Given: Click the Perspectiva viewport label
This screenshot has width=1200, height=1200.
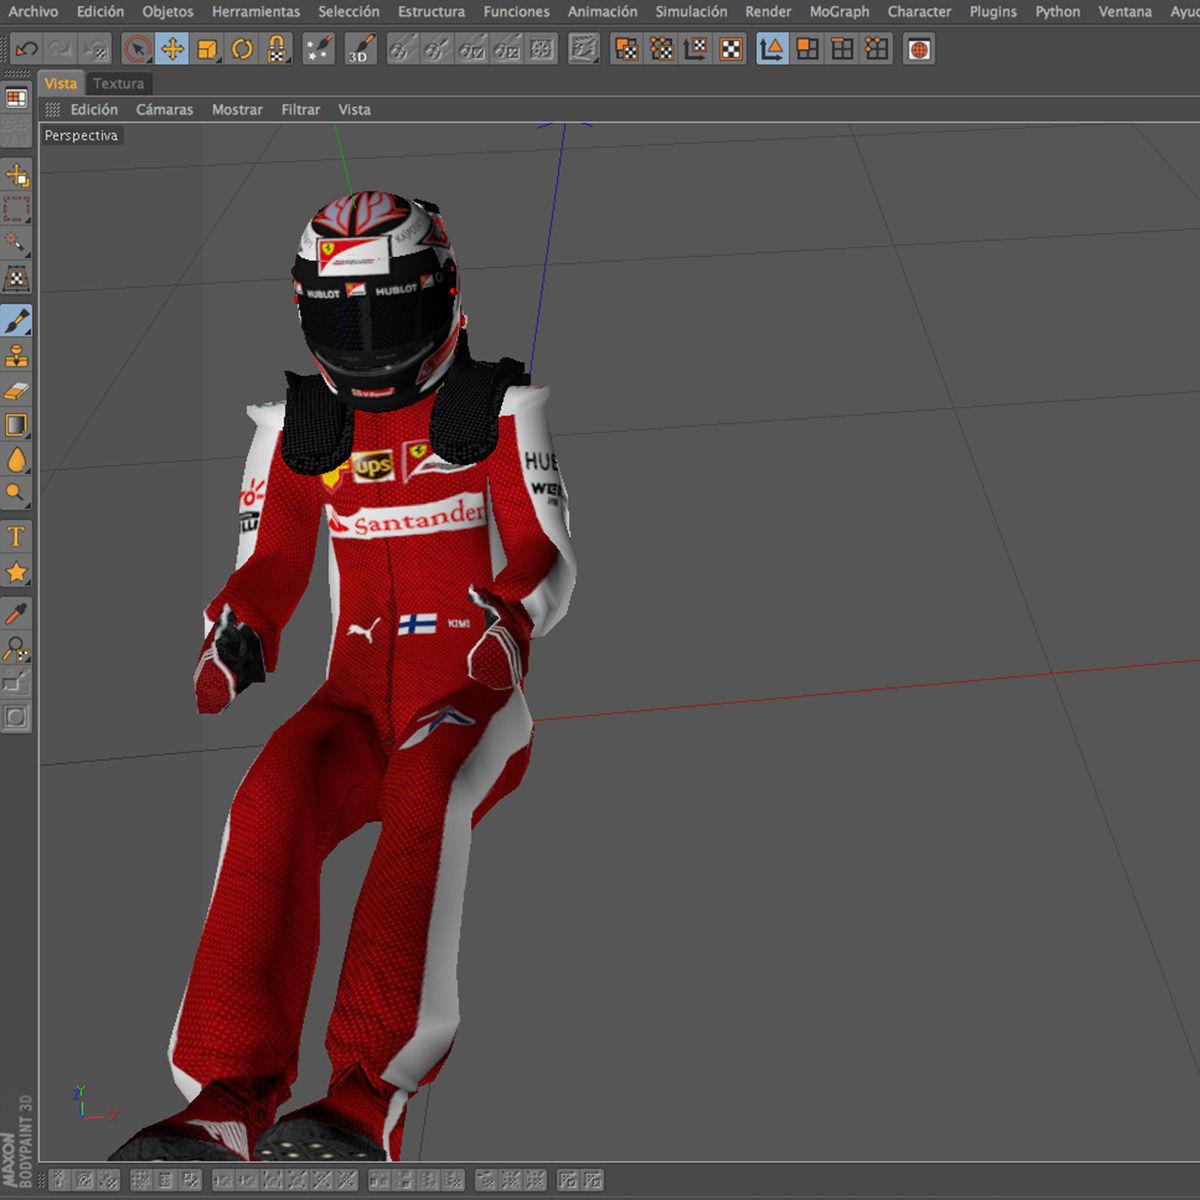Looking at the screenshot, I should click(81, 136).
